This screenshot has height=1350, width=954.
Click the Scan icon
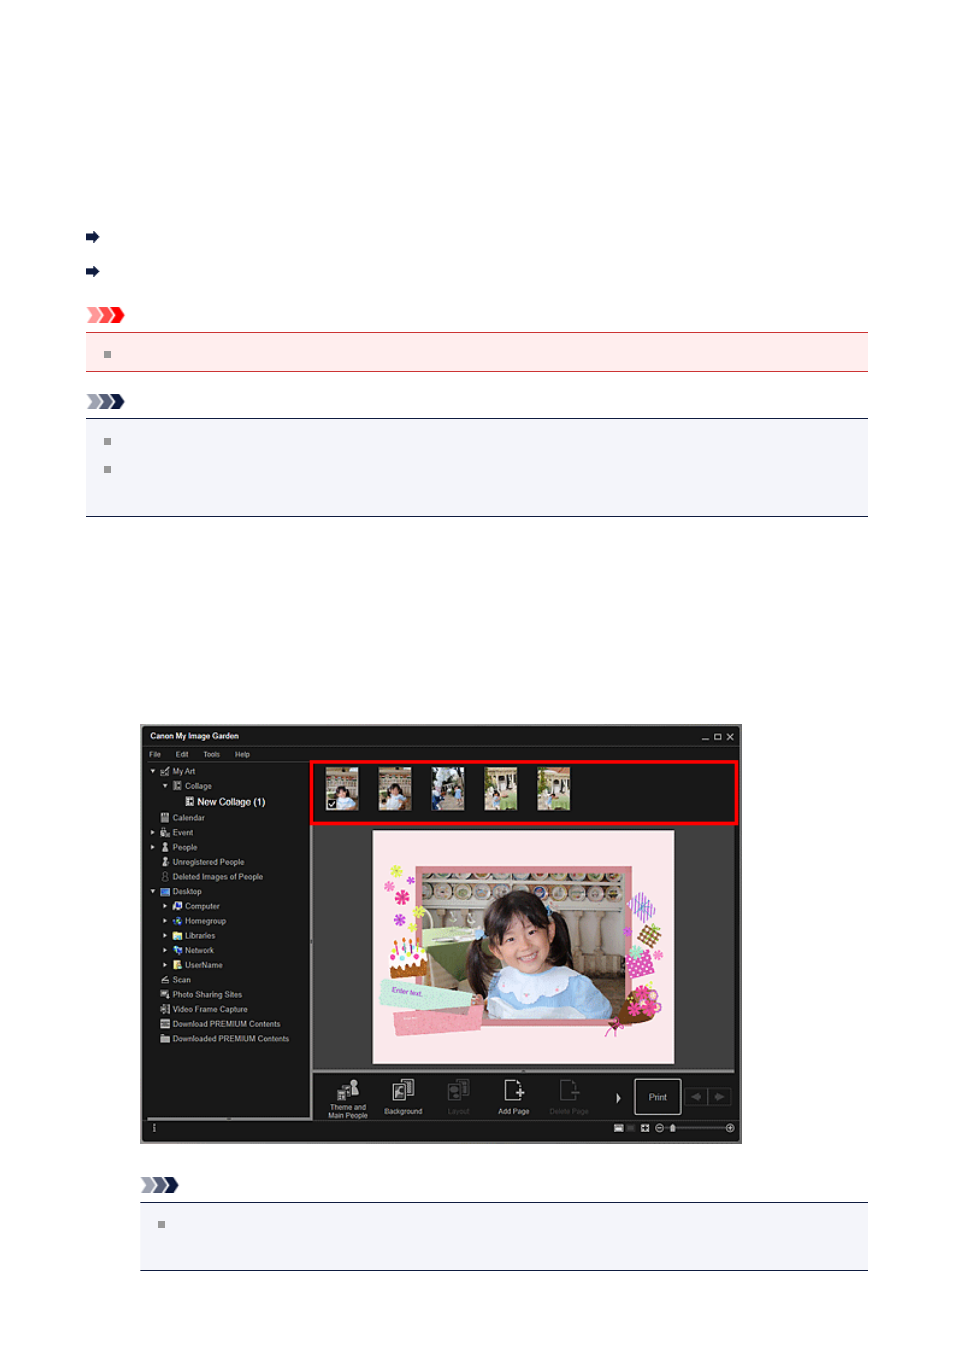[165, 980]
